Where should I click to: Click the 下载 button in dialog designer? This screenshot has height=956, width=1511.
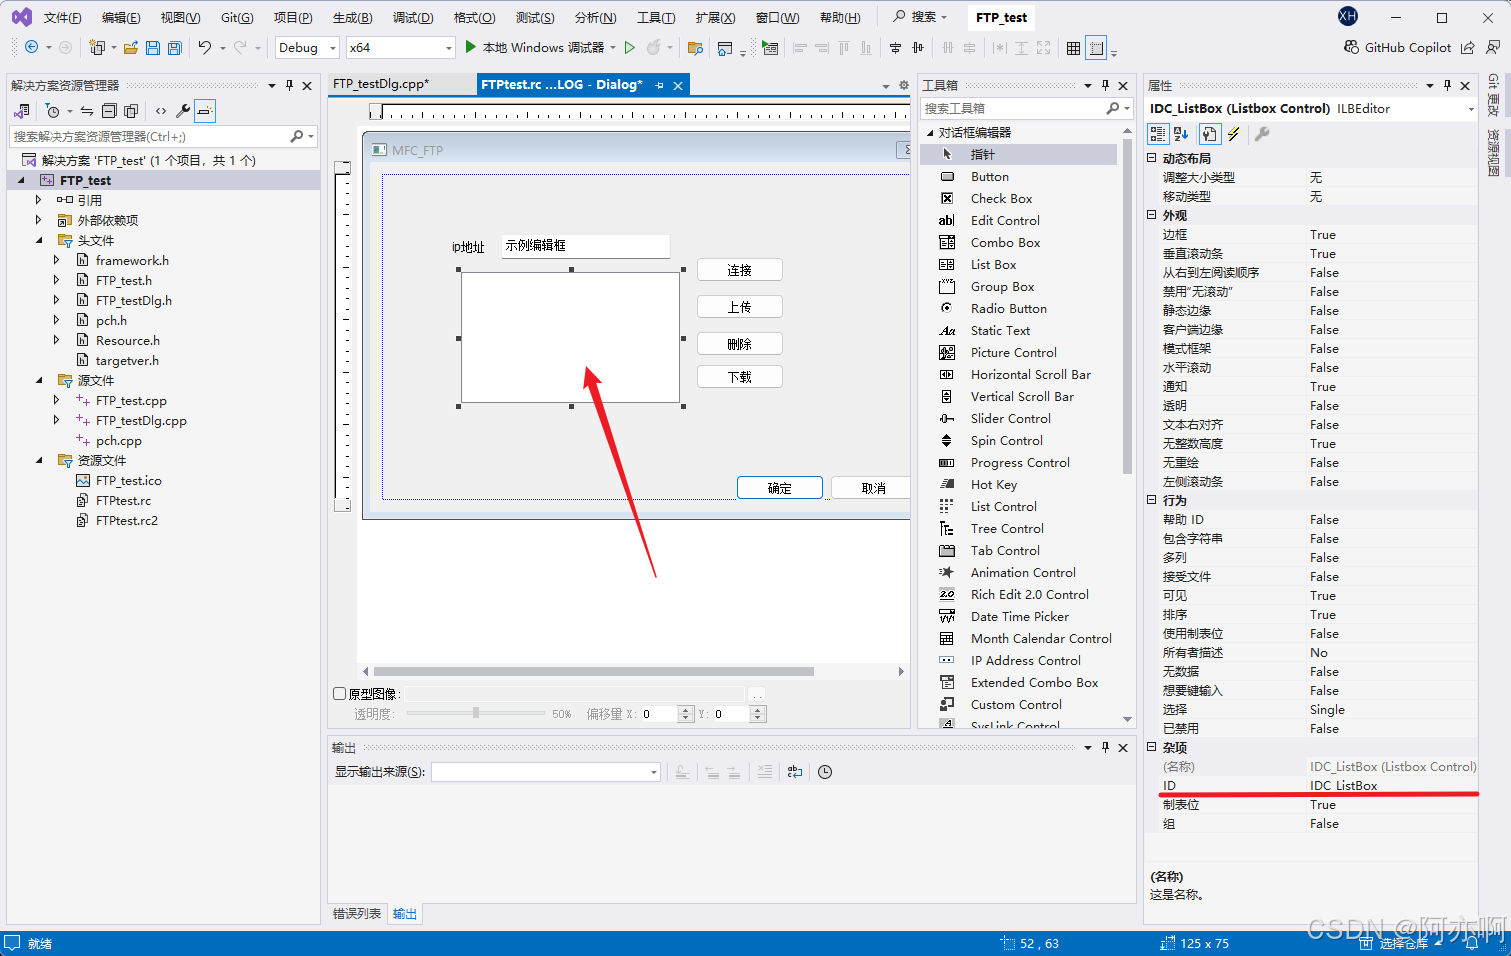(739, 377)
